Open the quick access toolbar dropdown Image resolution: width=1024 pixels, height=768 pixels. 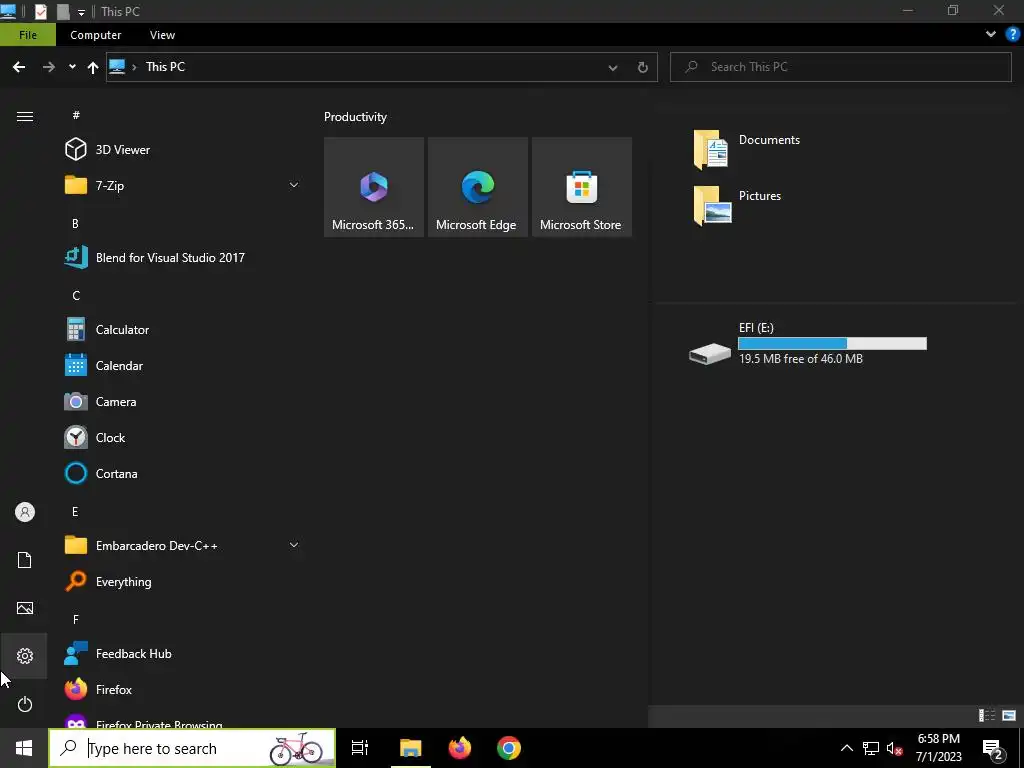(x=81, y=12)
